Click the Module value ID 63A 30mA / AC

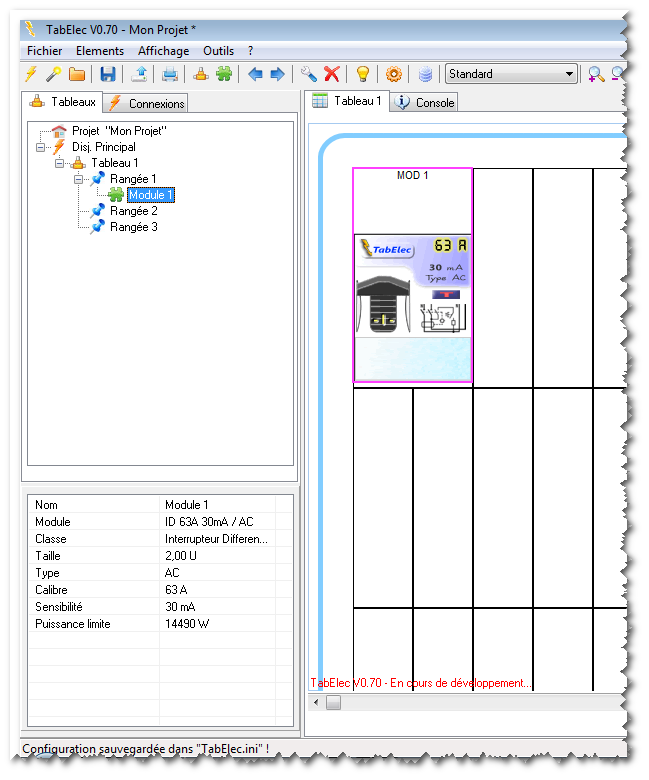pos(209,522)
